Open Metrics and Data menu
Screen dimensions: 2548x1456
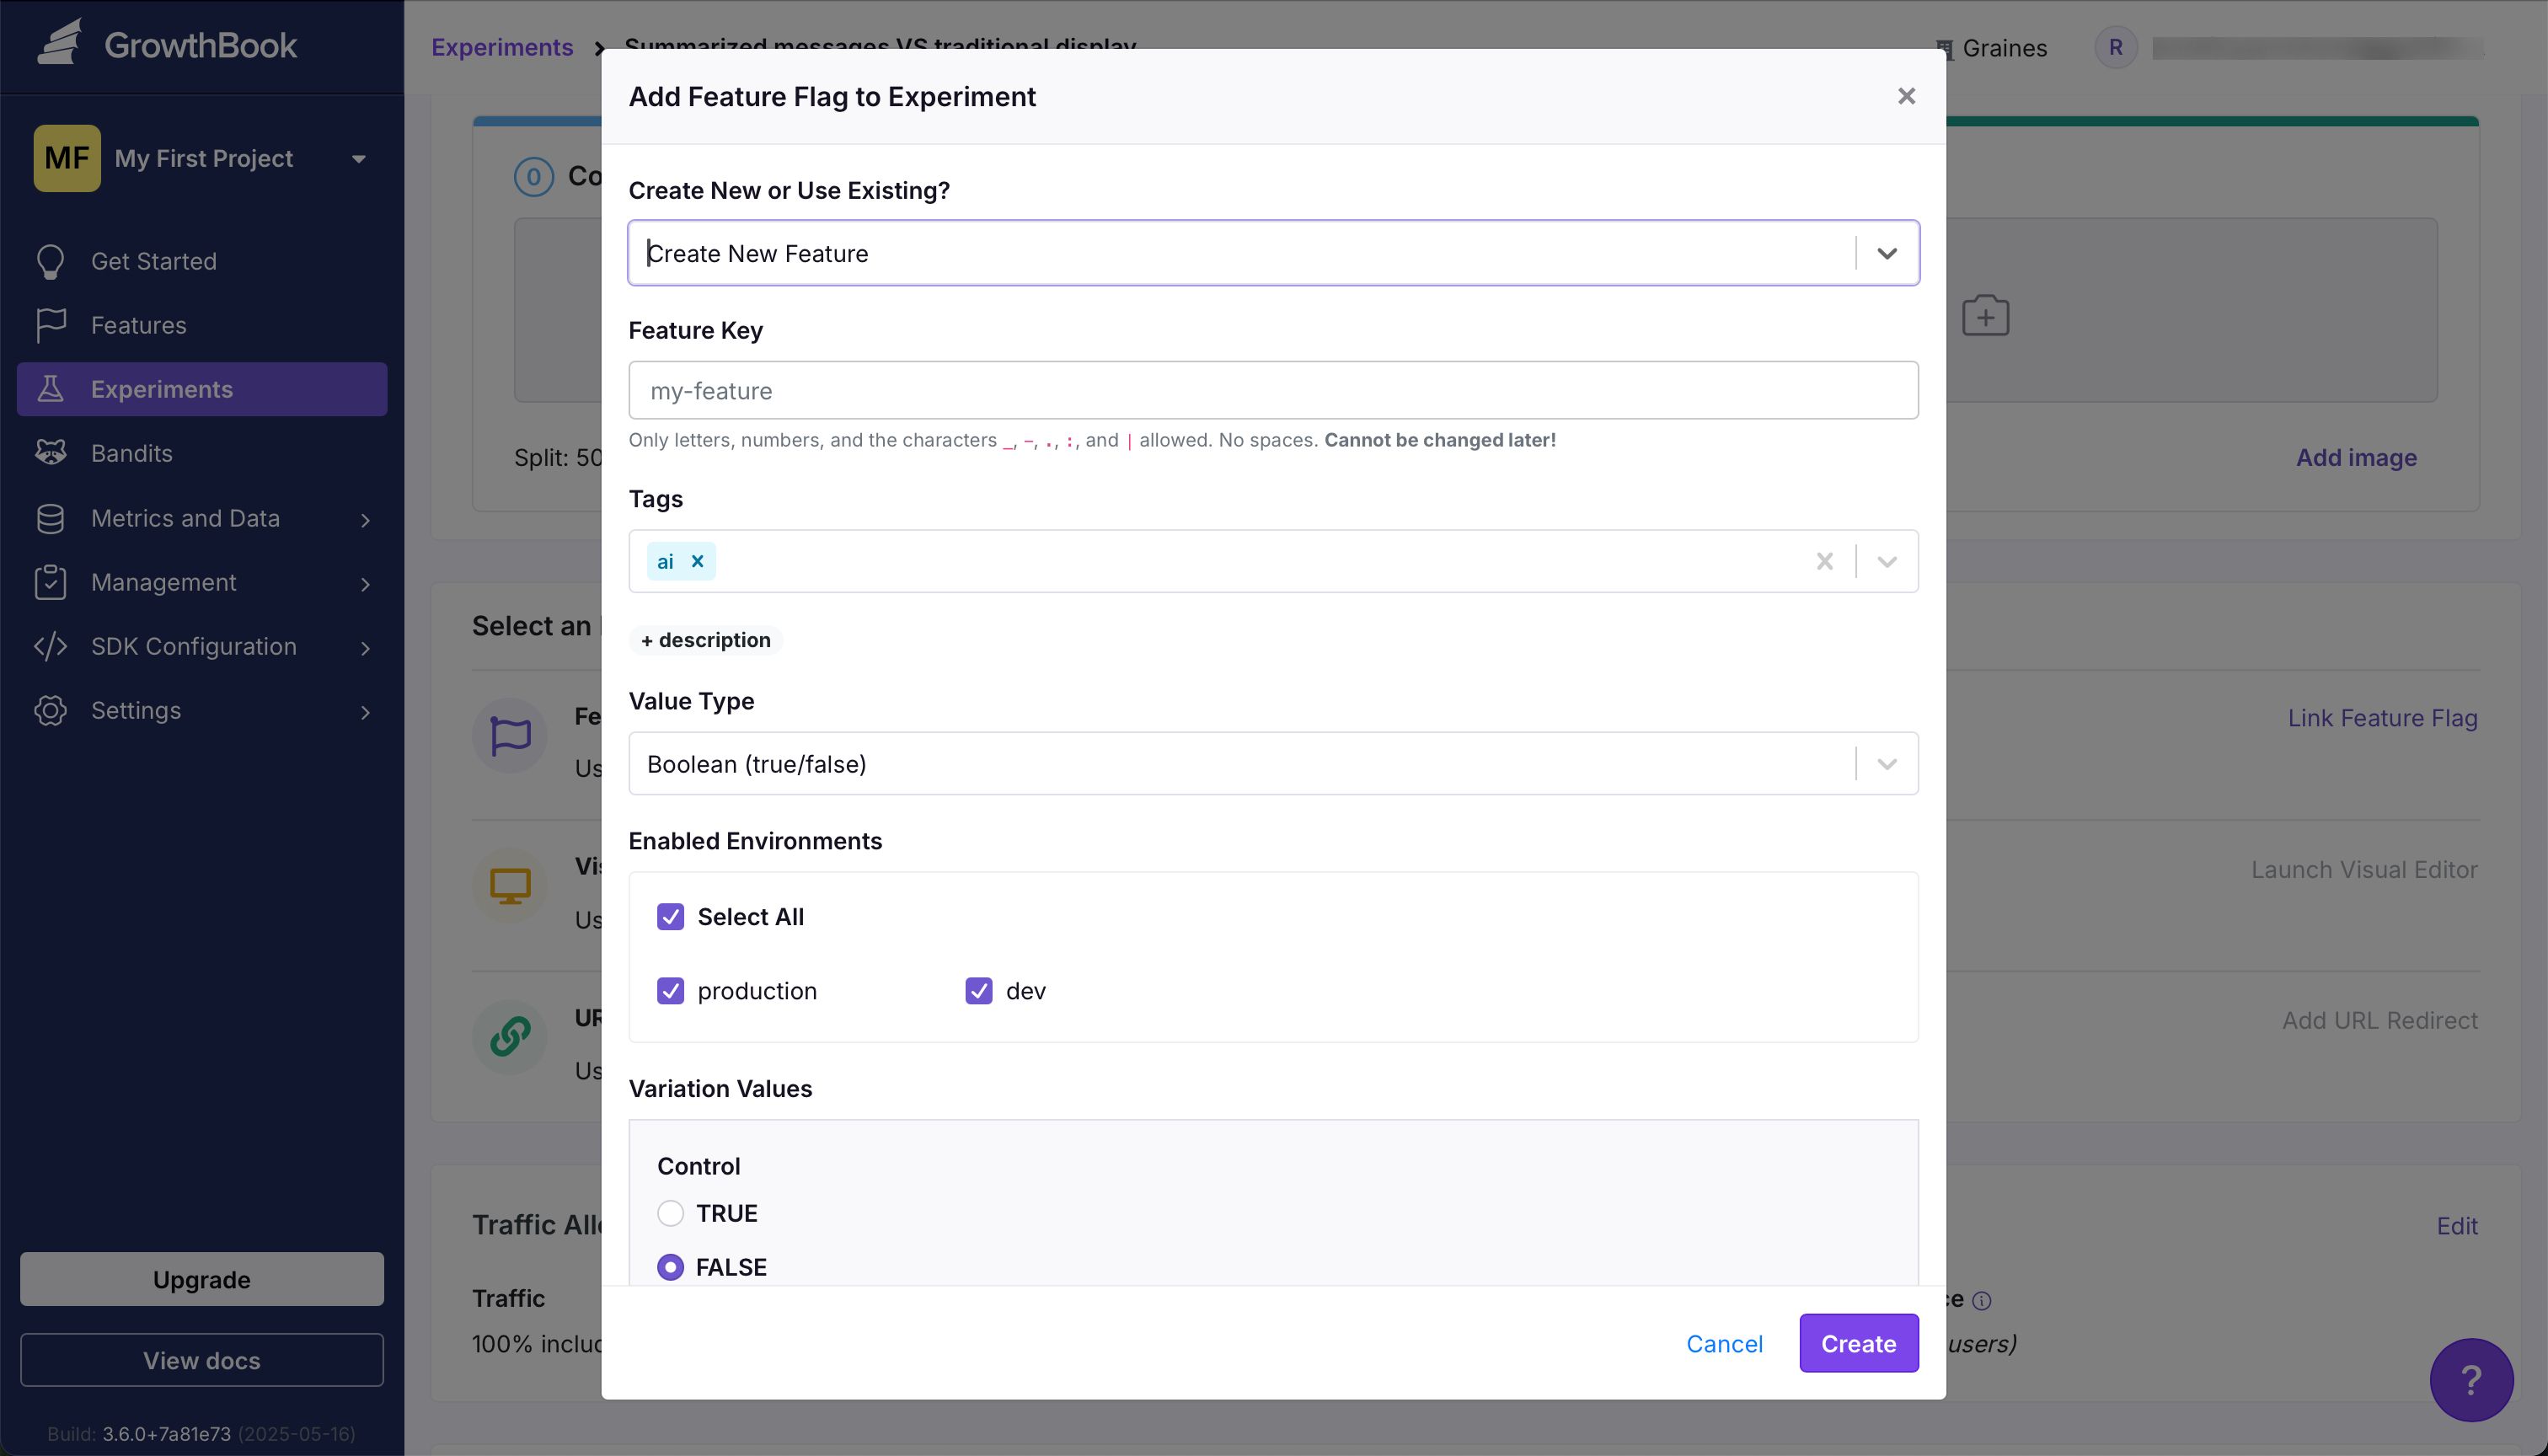(x=202, y=518)
